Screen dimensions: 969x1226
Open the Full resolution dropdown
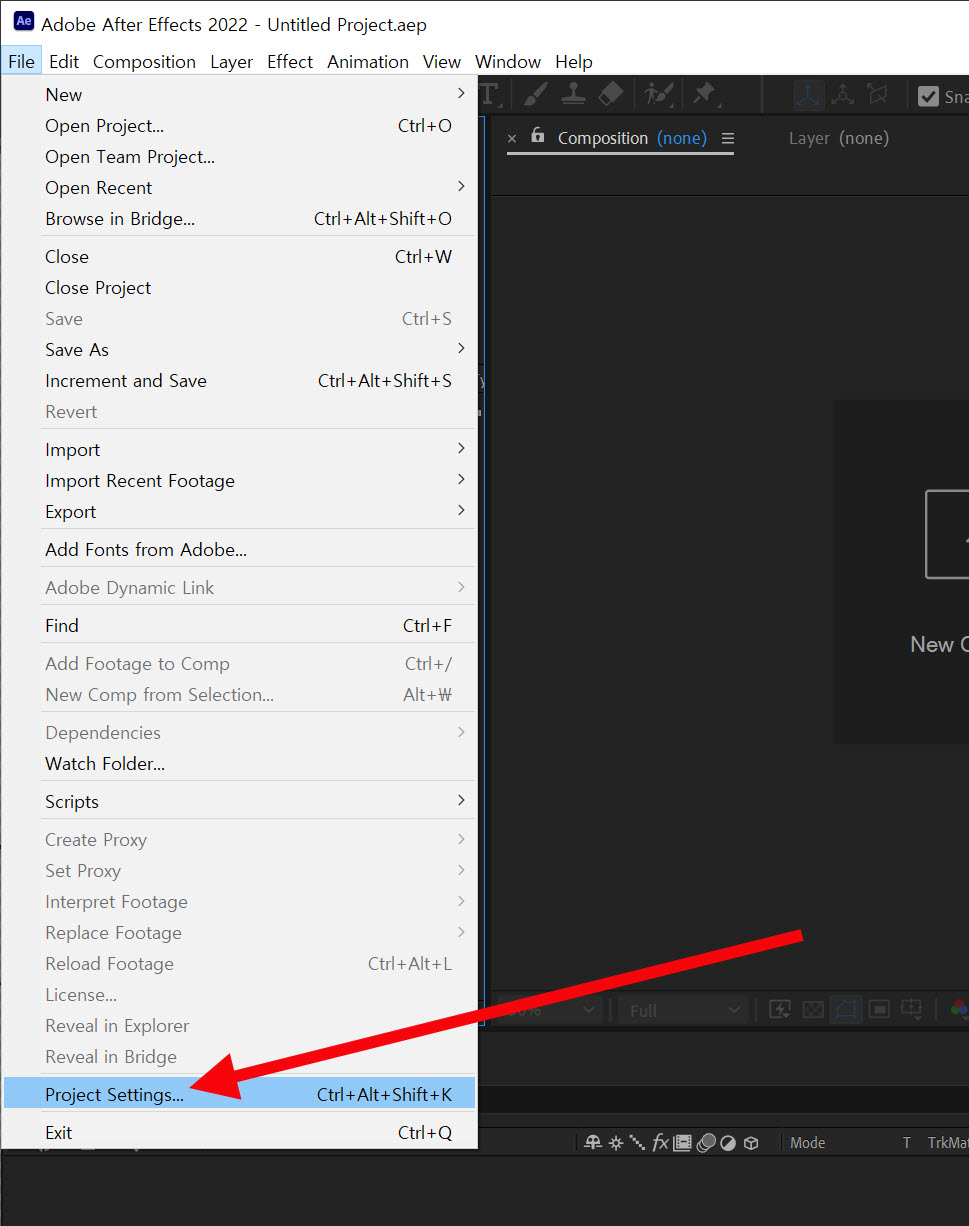(x=682, y=1010)
